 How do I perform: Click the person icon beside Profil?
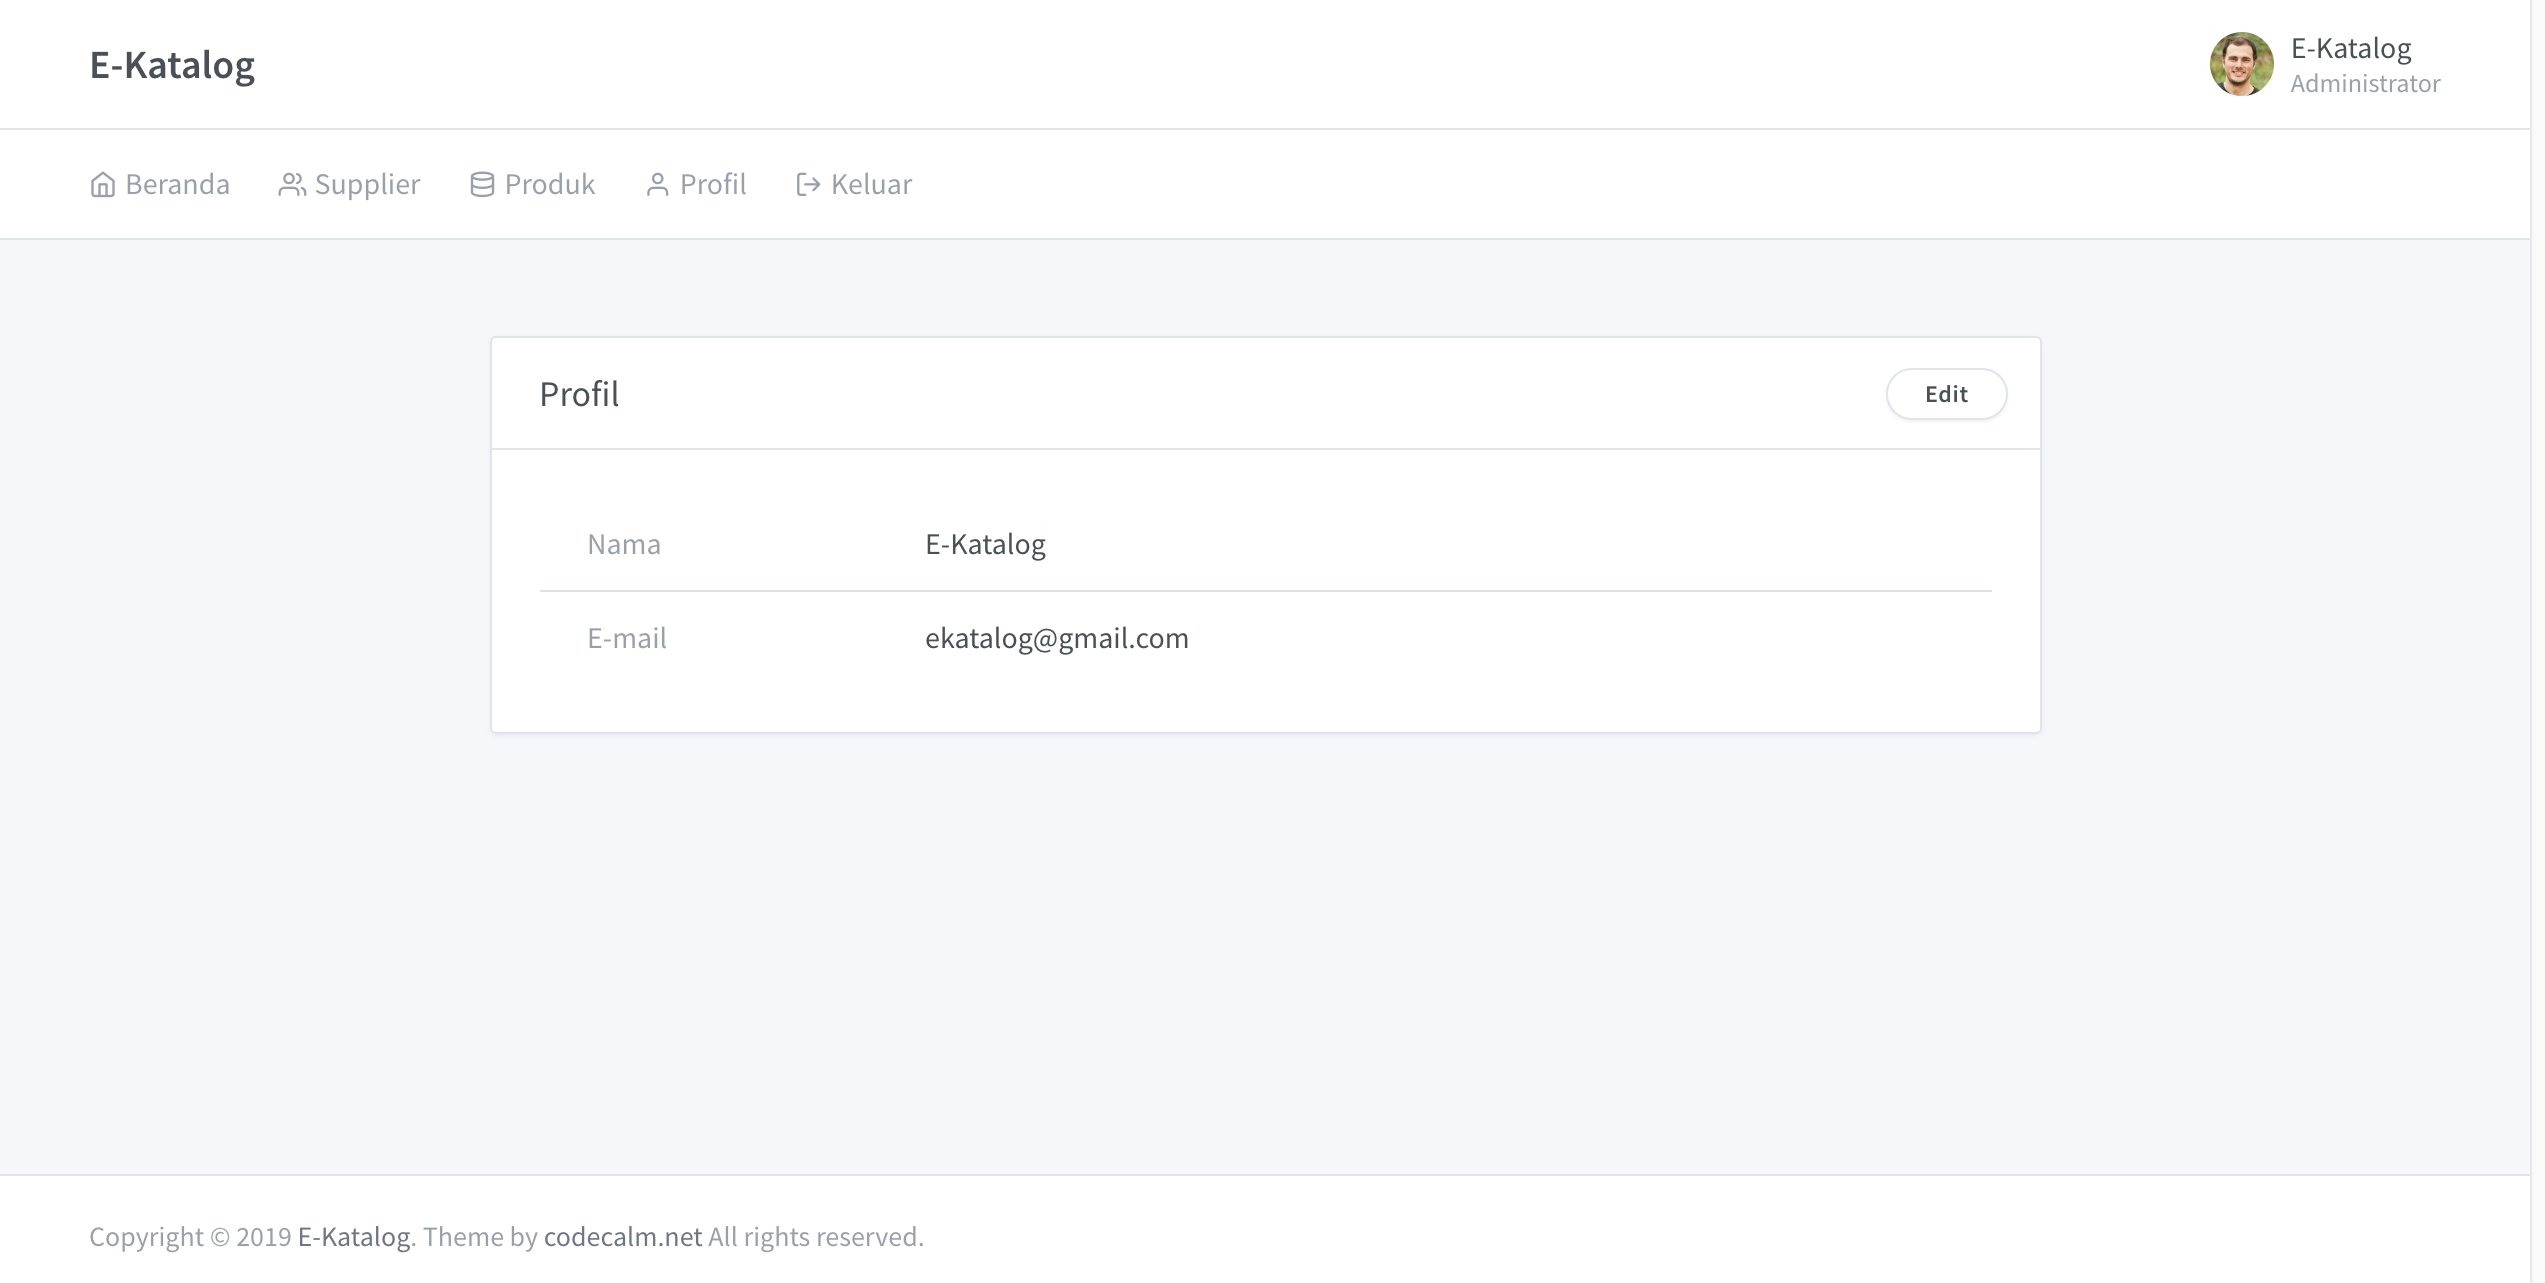(657, 185)
